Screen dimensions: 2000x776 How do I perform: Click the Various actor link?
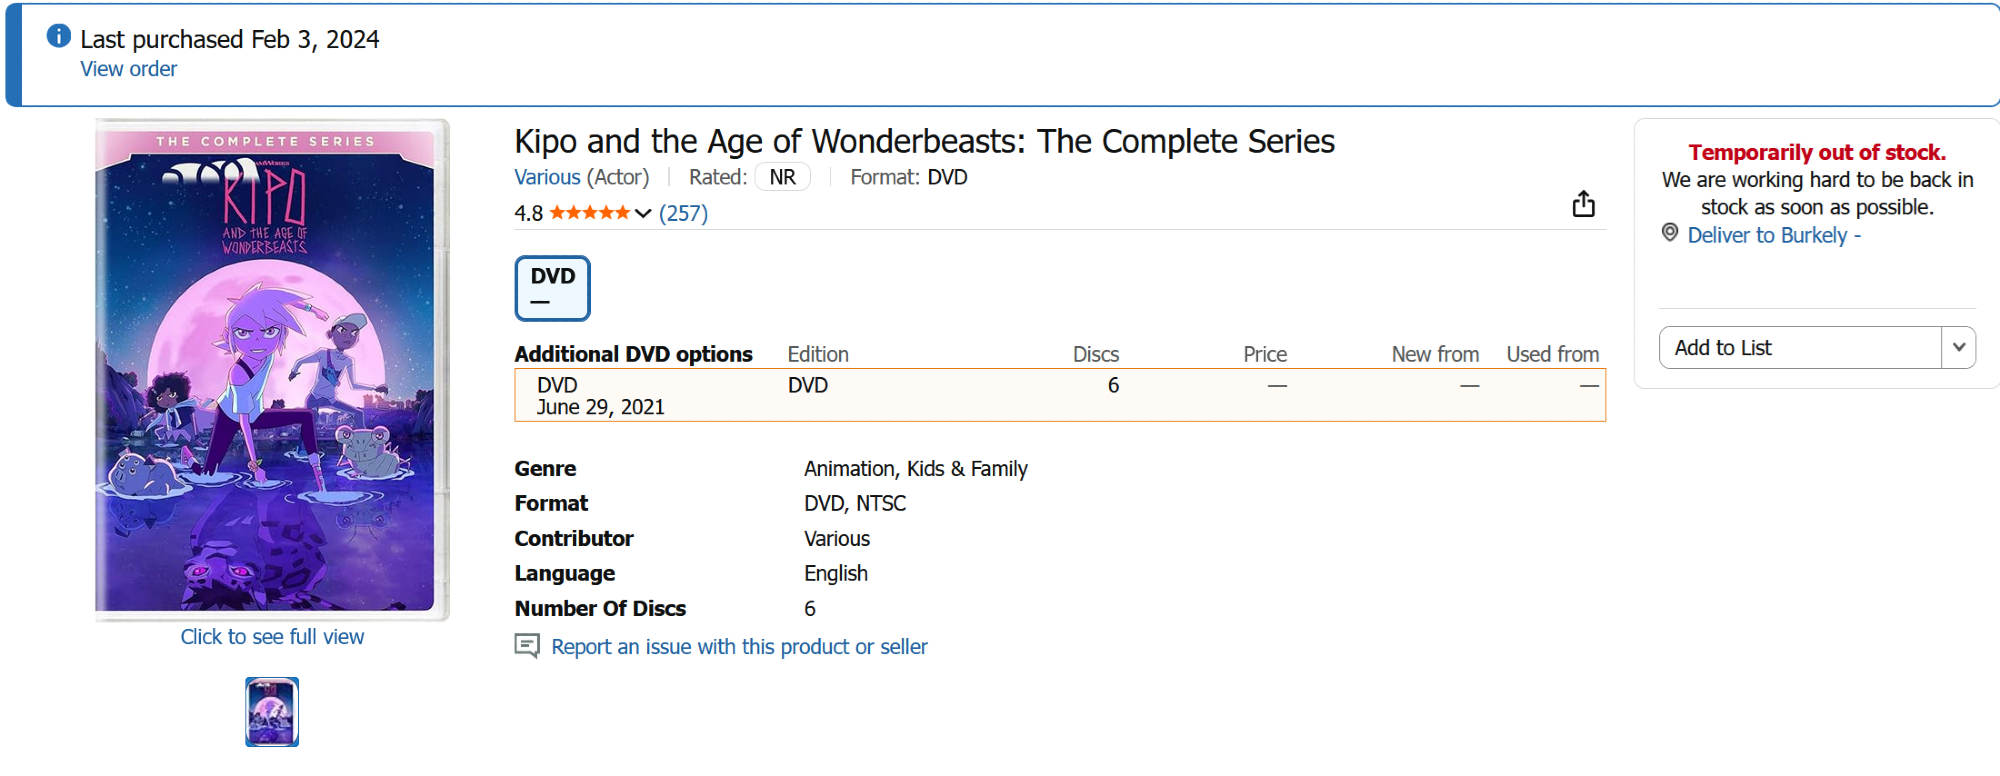tap(547, 177)
